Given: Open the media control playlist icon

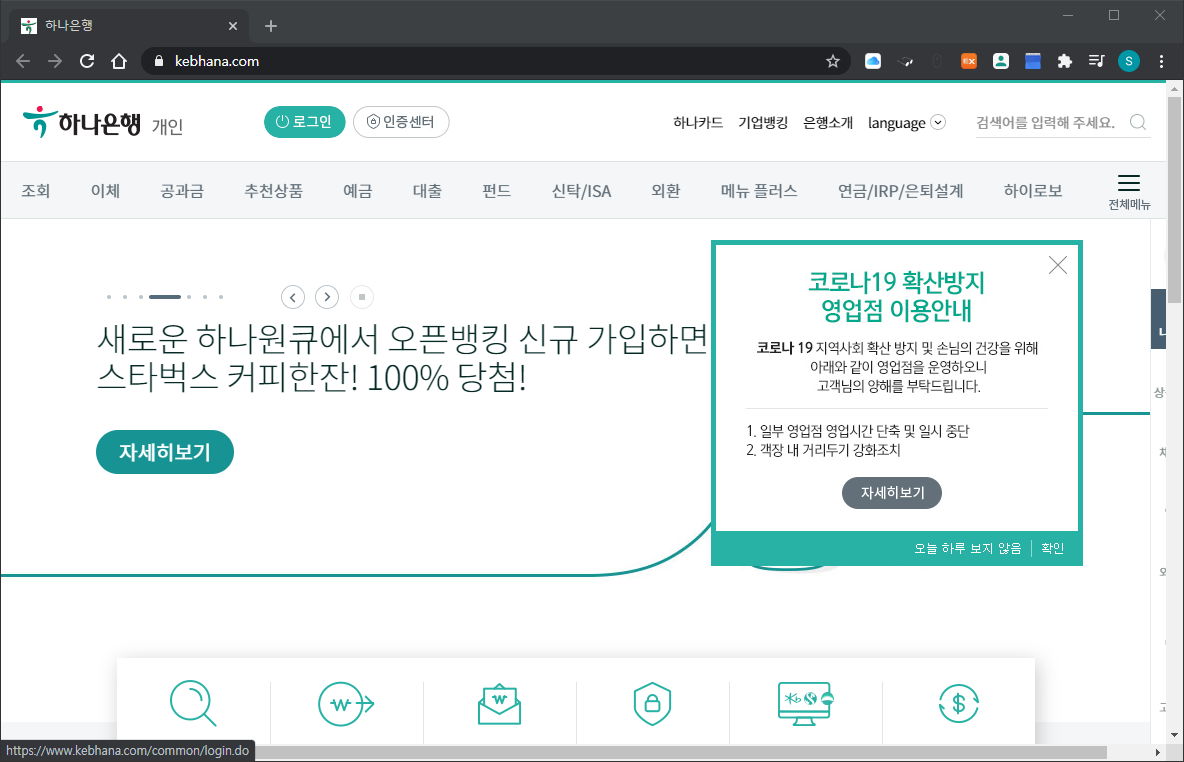Looking at the screenshot, I should pyautogui.click(x=1096, y=61).
